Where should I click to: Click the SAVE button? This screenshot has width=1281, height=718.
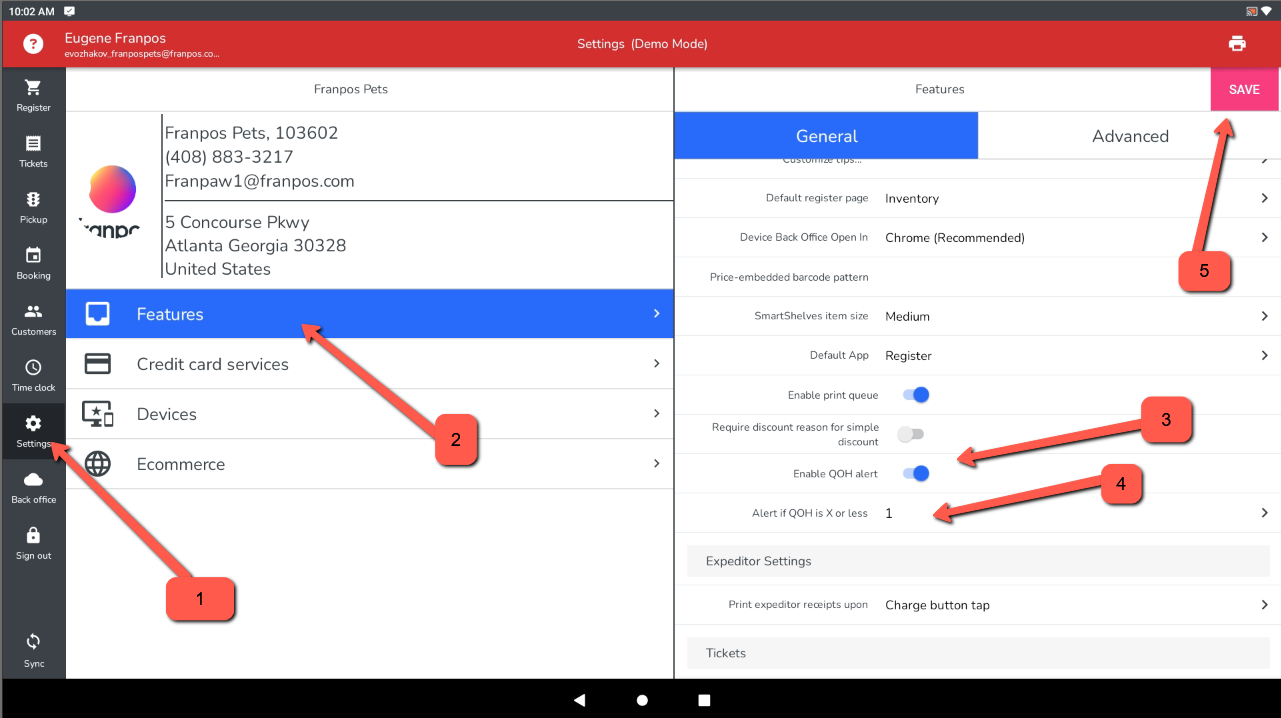point(1244,89)
